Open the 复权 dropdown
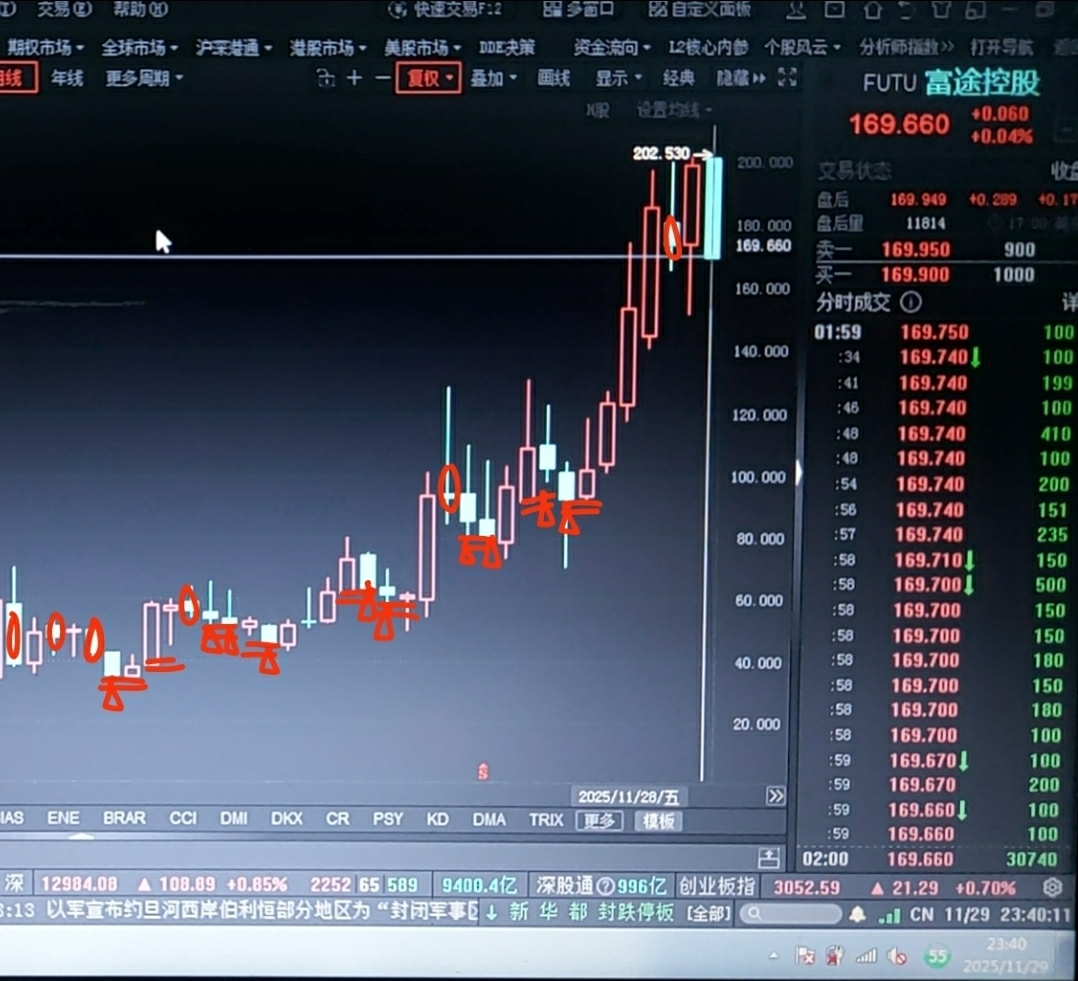 [x=429, y=78]
